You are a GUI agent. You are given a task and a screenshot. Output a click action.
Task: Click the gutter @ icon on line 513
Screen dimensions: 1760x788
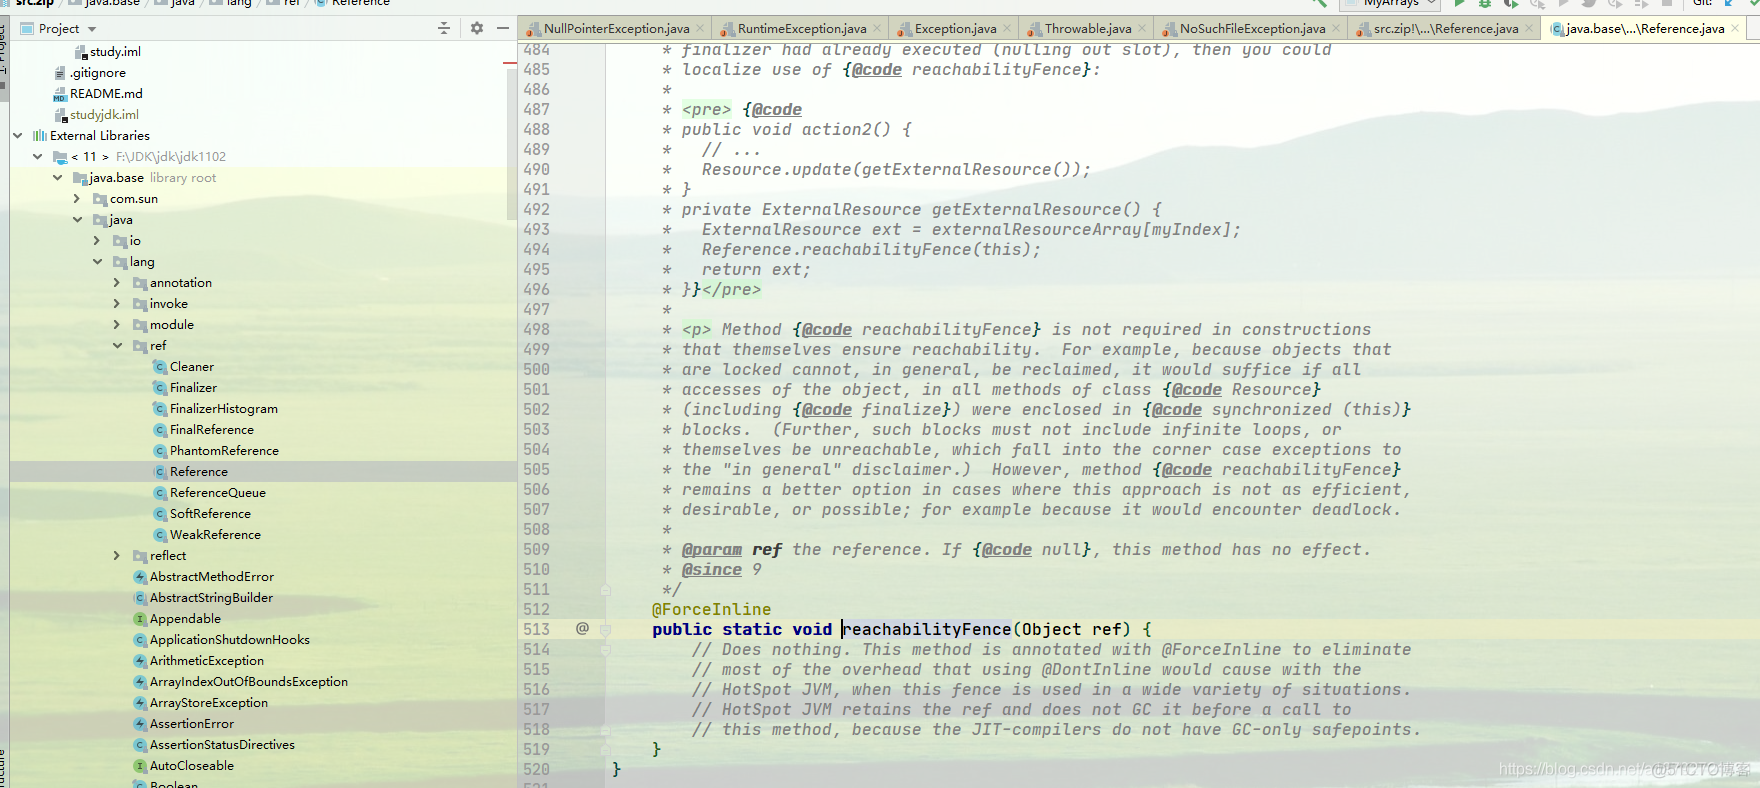click(582, 628)
